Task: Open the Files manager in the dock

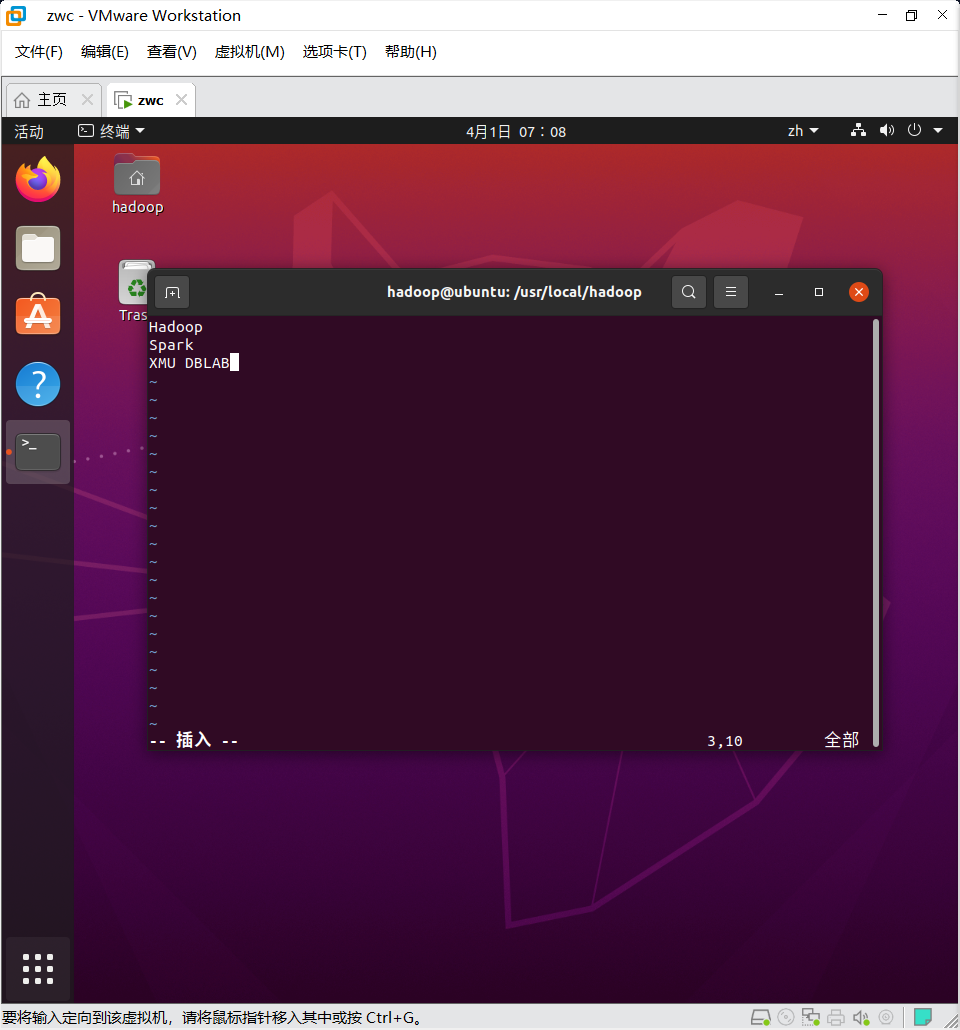Action: click(37, 248)
